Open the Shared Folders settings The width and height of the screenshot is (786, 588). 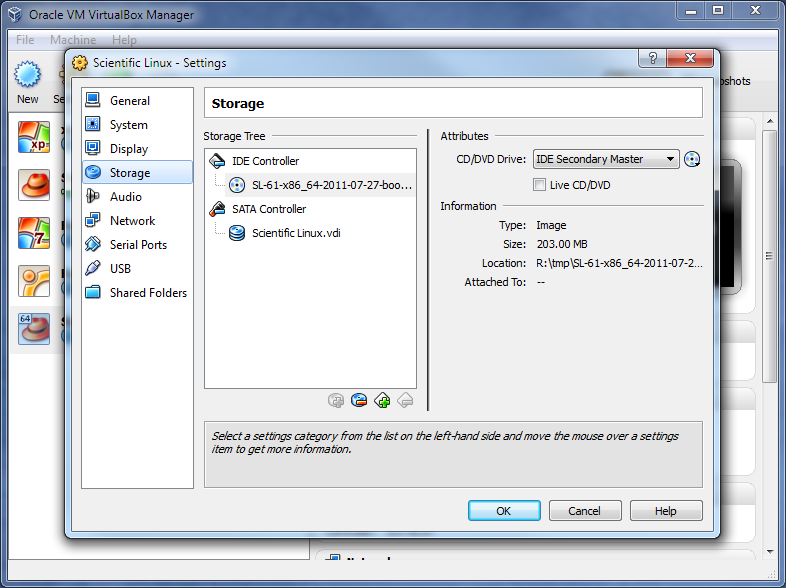coord(137,293)
